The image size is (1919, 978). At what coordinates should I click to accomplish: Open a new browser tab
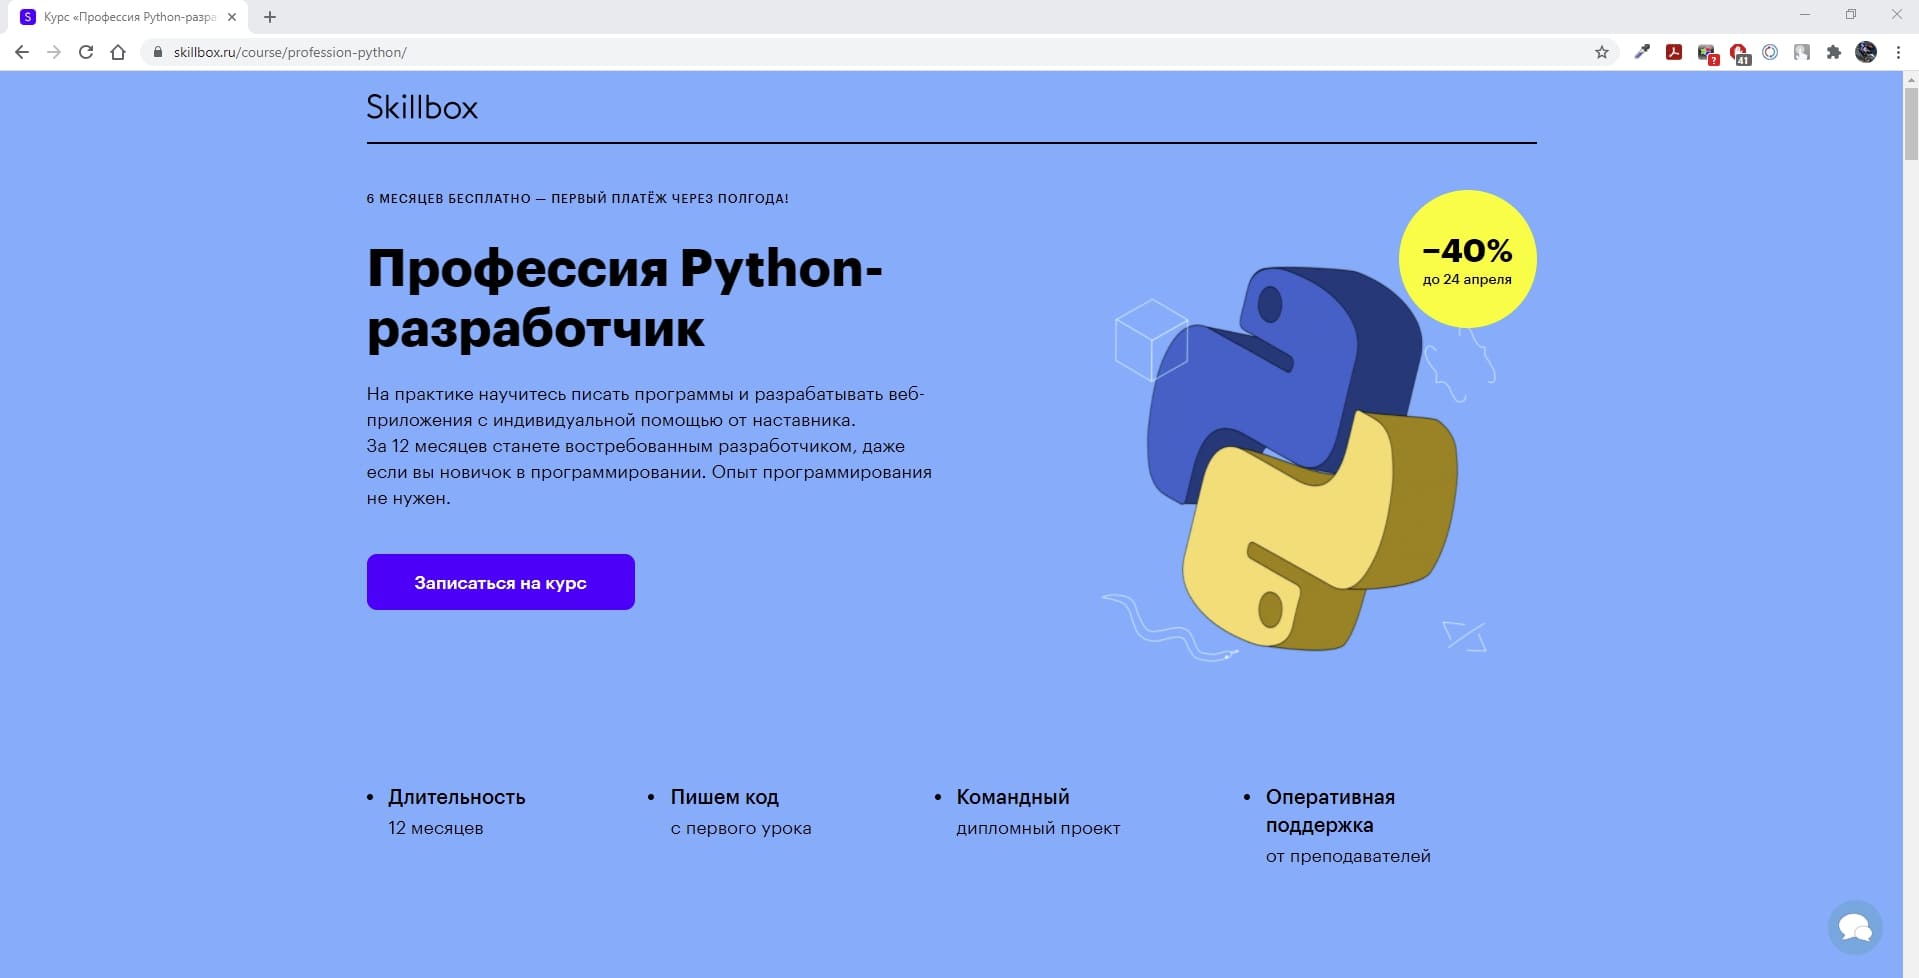[270, 17]
